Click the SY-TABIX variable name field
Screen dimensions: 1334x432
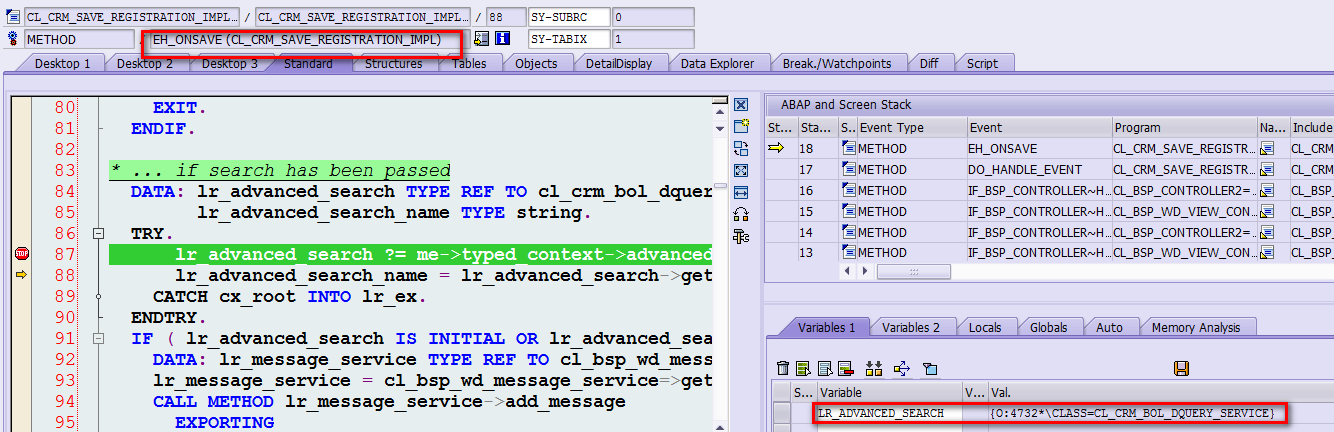point(567,39)
